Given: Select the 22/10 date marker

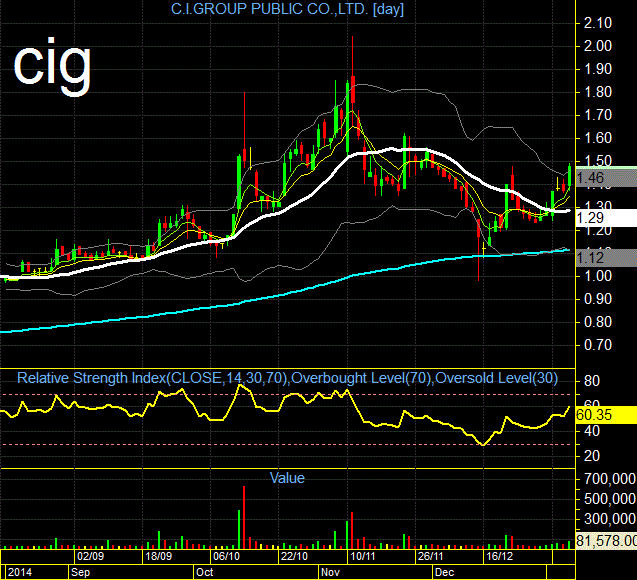Looking at the screenshot, I should click(294, 556).
